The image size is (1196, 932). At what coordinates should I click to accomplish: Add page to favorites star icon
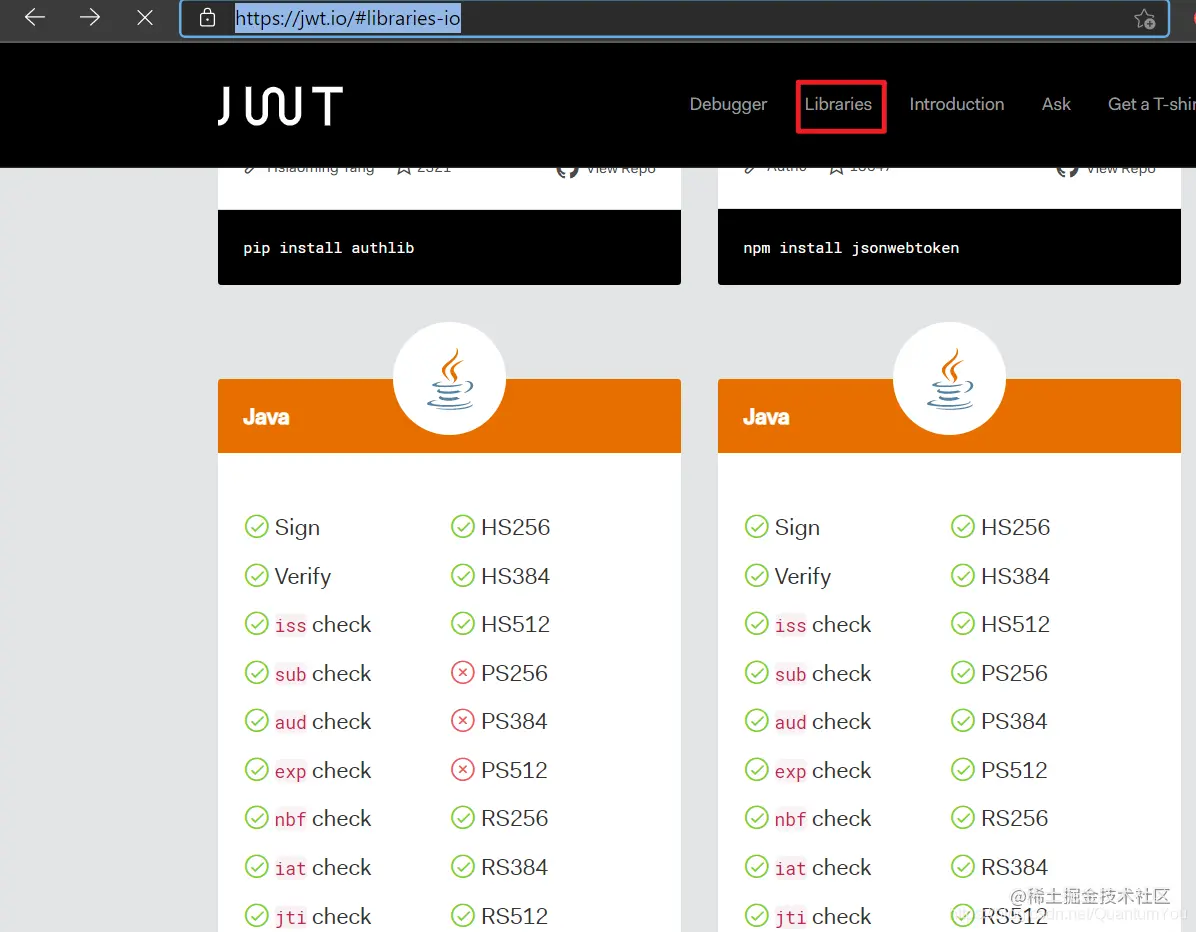(1144, 18)
